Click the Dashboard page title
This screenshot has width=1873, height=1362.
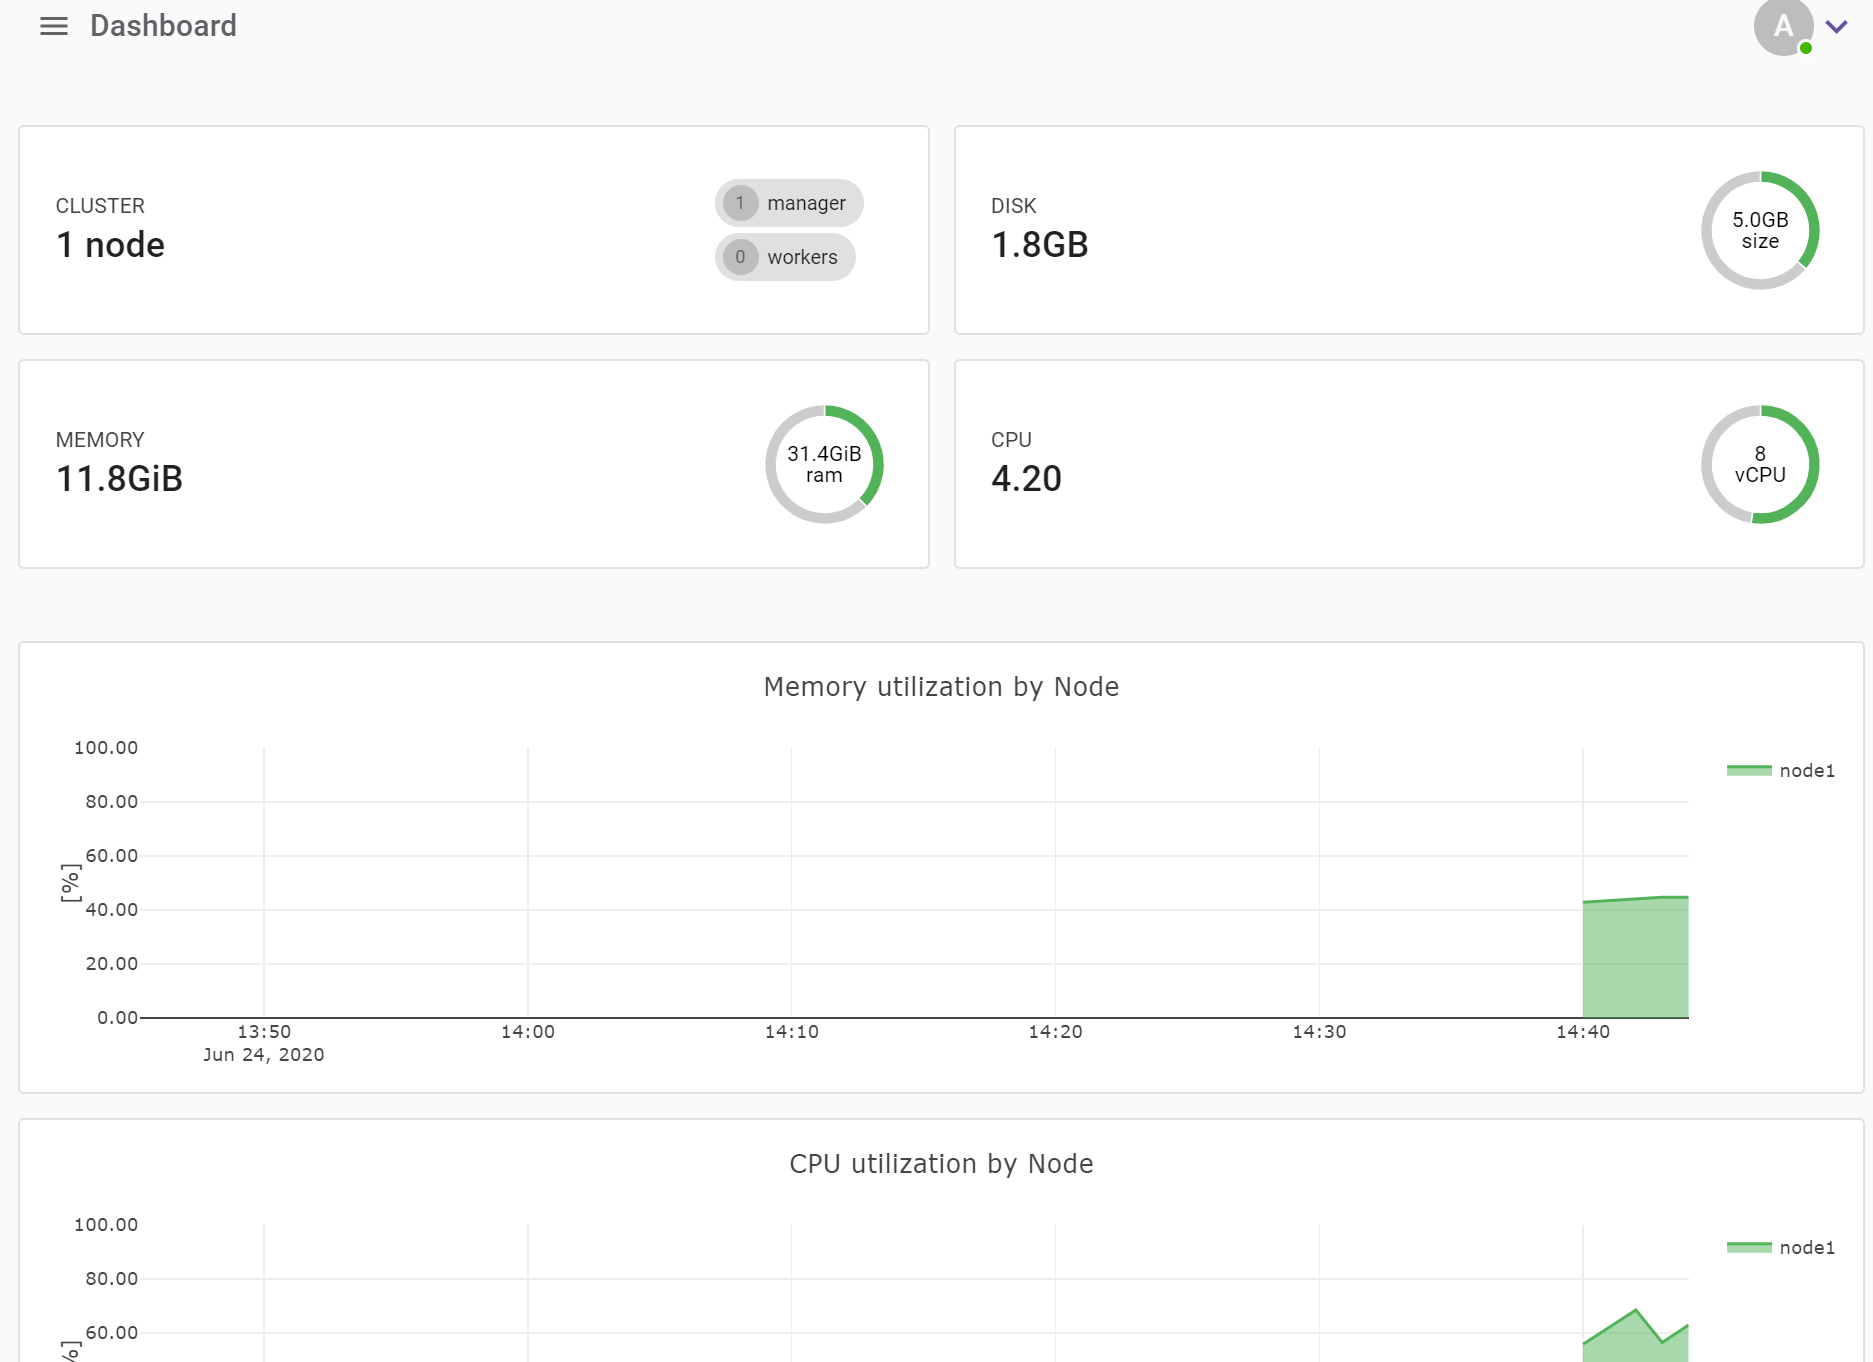pyautogui.click(x=163, y=26)
